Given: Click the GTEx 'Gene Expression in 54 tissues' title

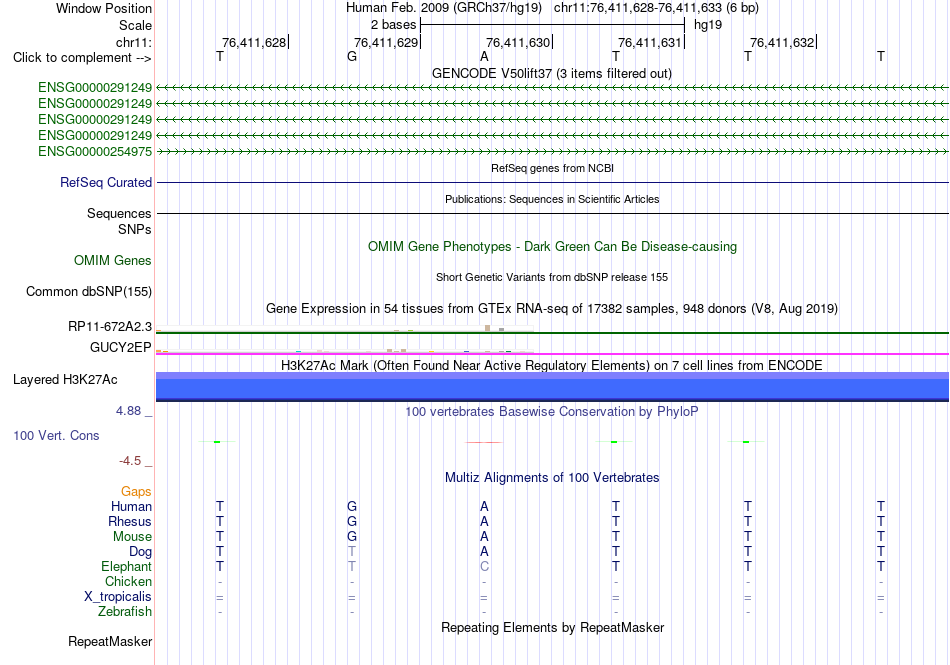Looking at the screenshot, I should click(x=552, y=308).
